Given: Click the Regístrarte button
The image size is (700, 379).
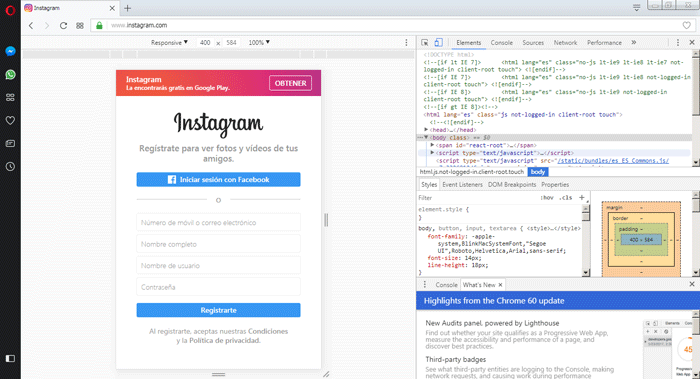Looking at the screenshot, I should pyautogui.click(x=218, y=310).
